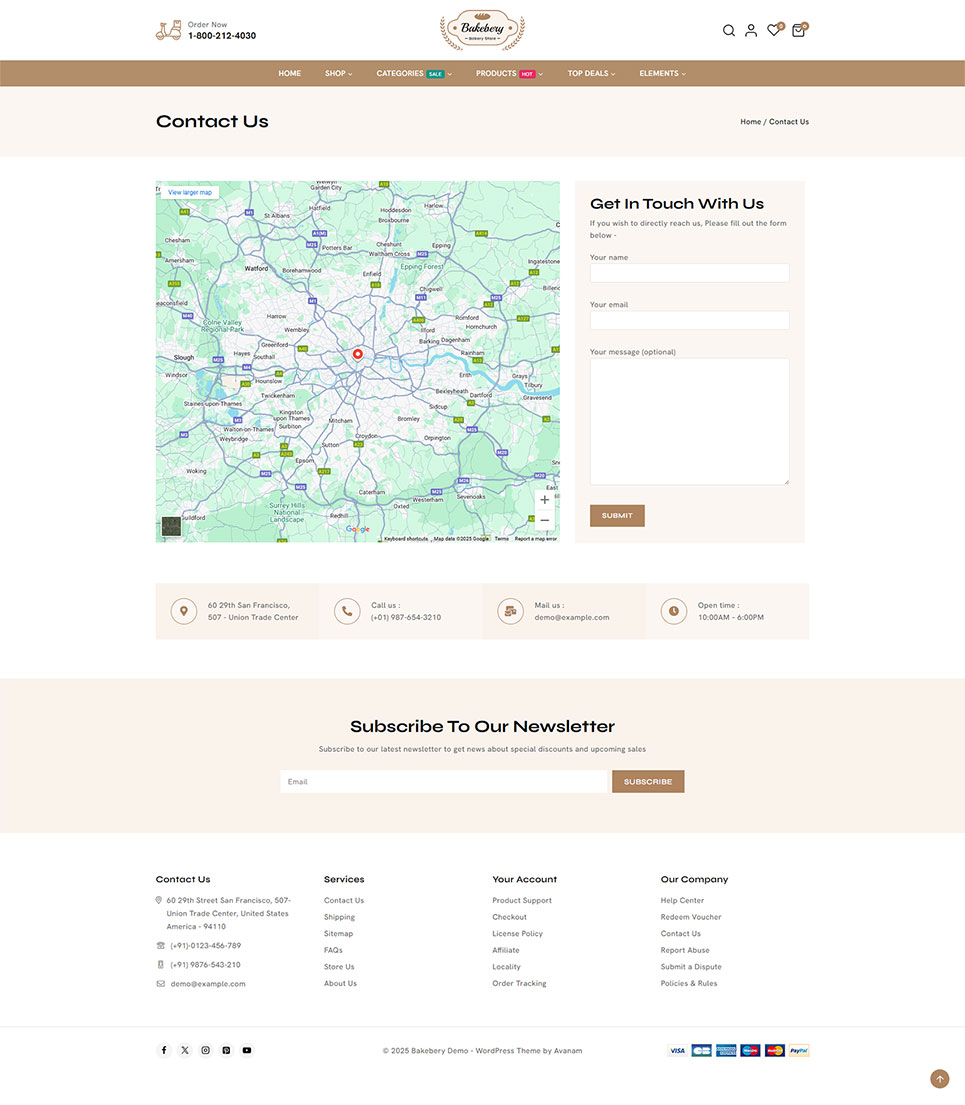Screen dimensions: 965x1105
Task: Expand the Shop dropdown menu
Action: [338, 74]
